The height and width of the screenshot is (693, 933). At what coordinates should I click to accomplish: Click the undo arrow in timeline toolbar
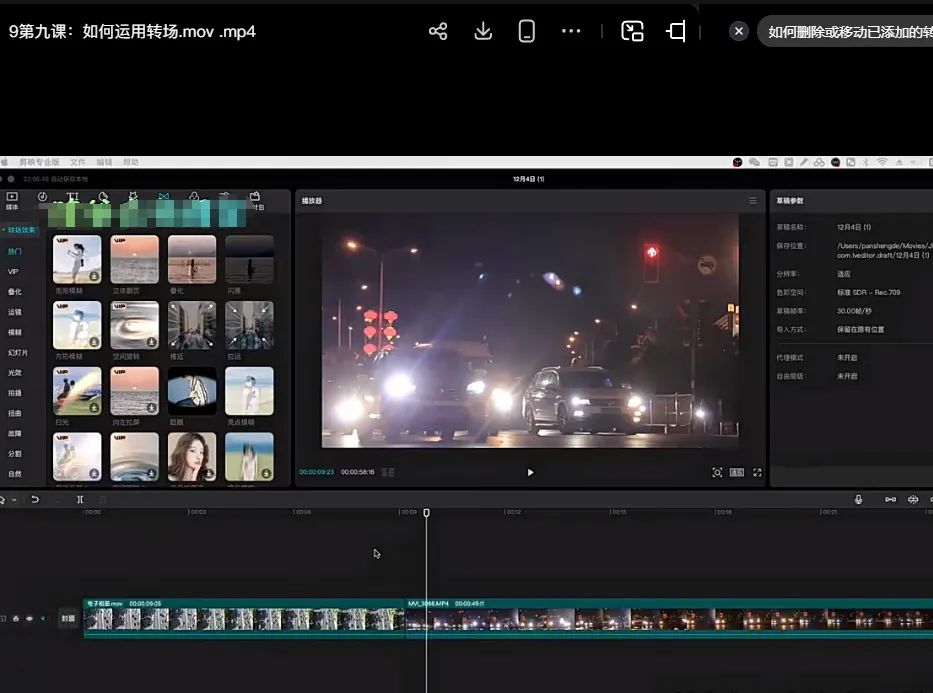point(35,499)
